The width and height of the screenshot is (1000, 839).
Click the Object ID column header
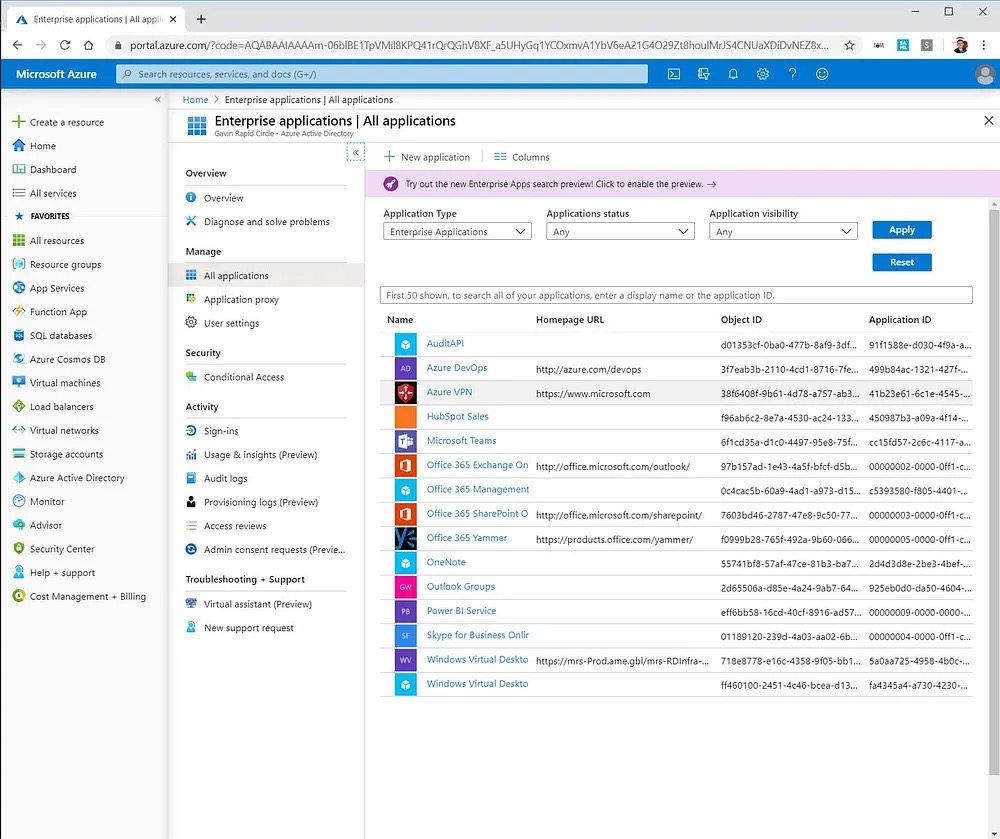tap(741, 319)
